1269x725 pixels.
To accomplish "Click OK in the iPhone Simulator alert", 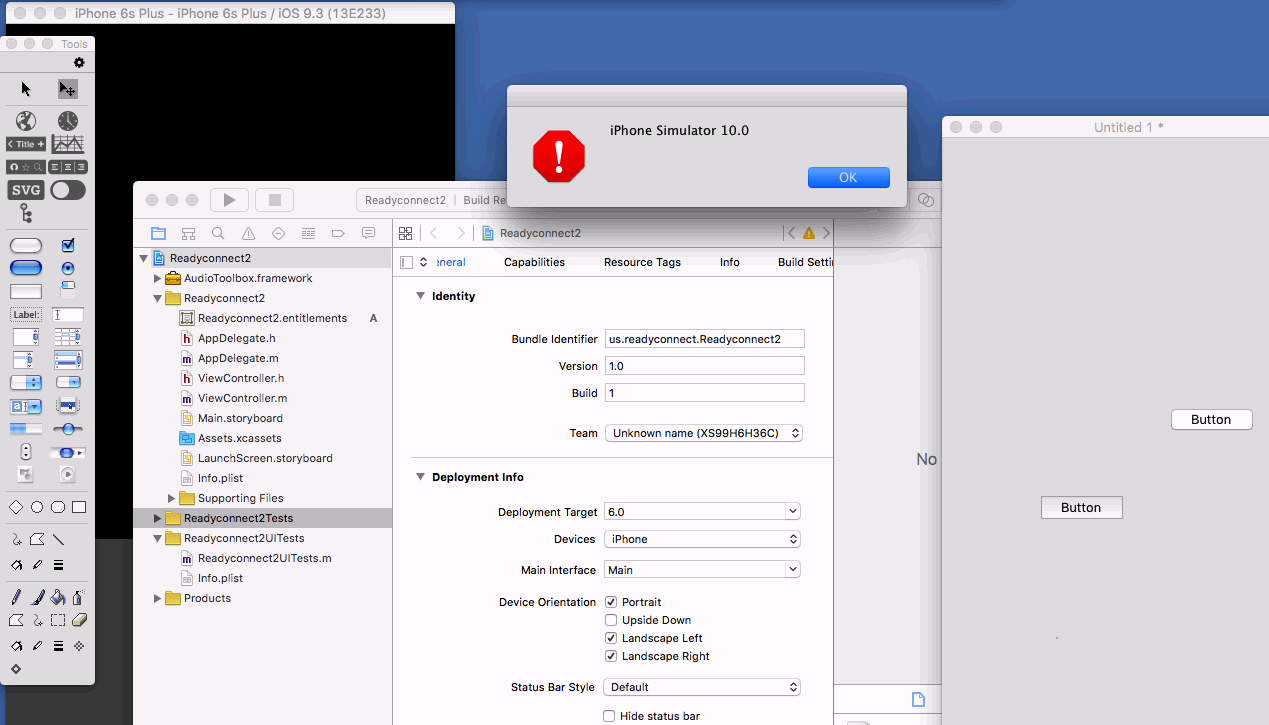I will 848,177.
